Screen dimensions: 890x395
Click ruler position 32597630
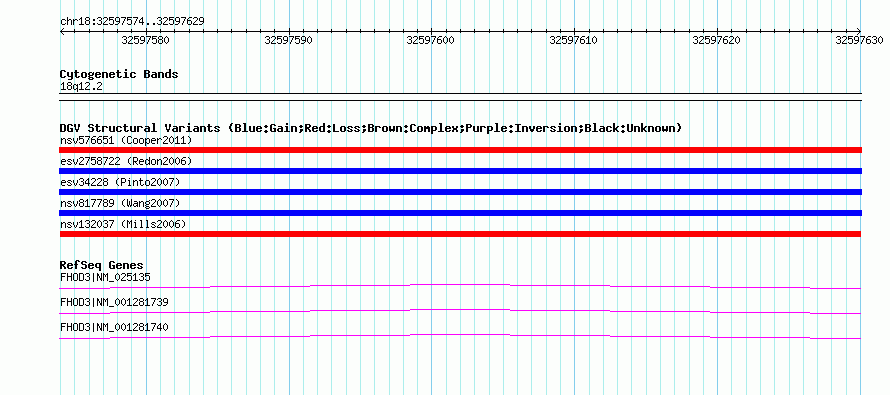coord(859,40)
